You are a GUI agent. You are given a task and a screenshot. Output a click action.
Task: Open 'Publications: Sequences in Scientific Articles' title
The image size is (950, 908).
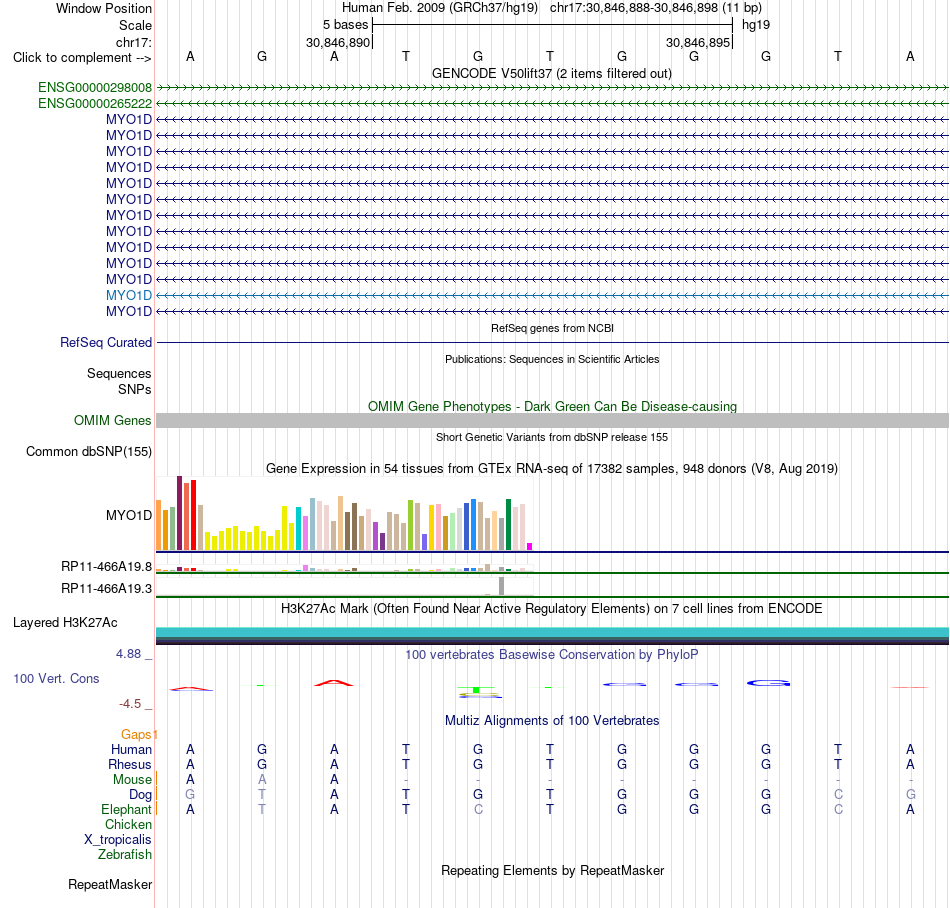click(x=552, y=359)
